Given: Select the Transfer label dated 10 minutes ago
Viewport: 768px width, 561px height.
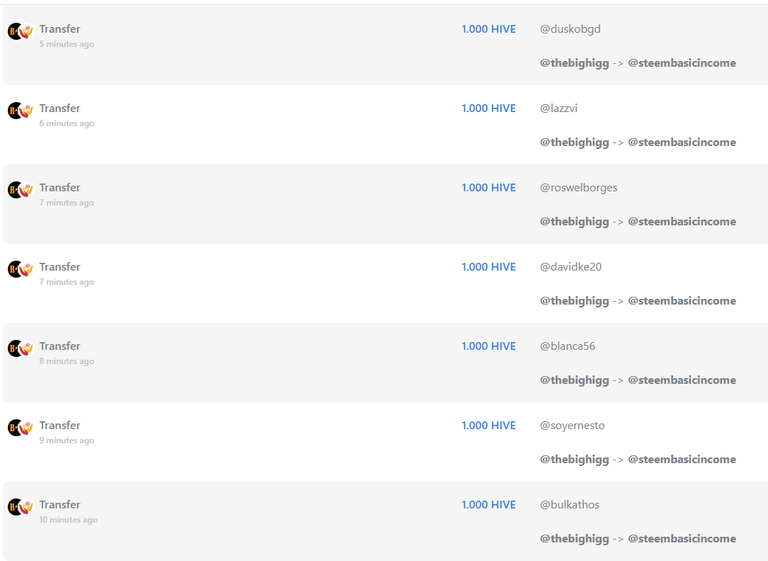Looking at the screenshot, I should coord(60,505).
